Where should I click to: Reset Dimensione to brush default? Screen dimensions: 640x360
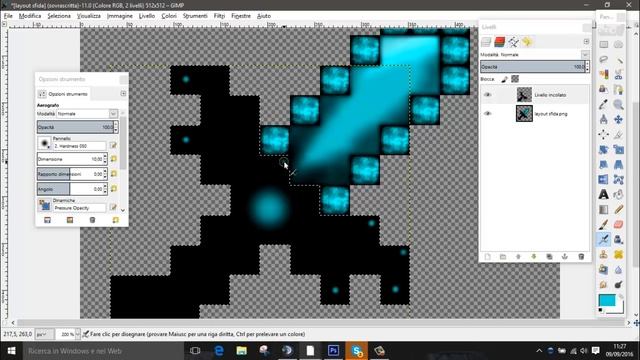pos(114,159)
